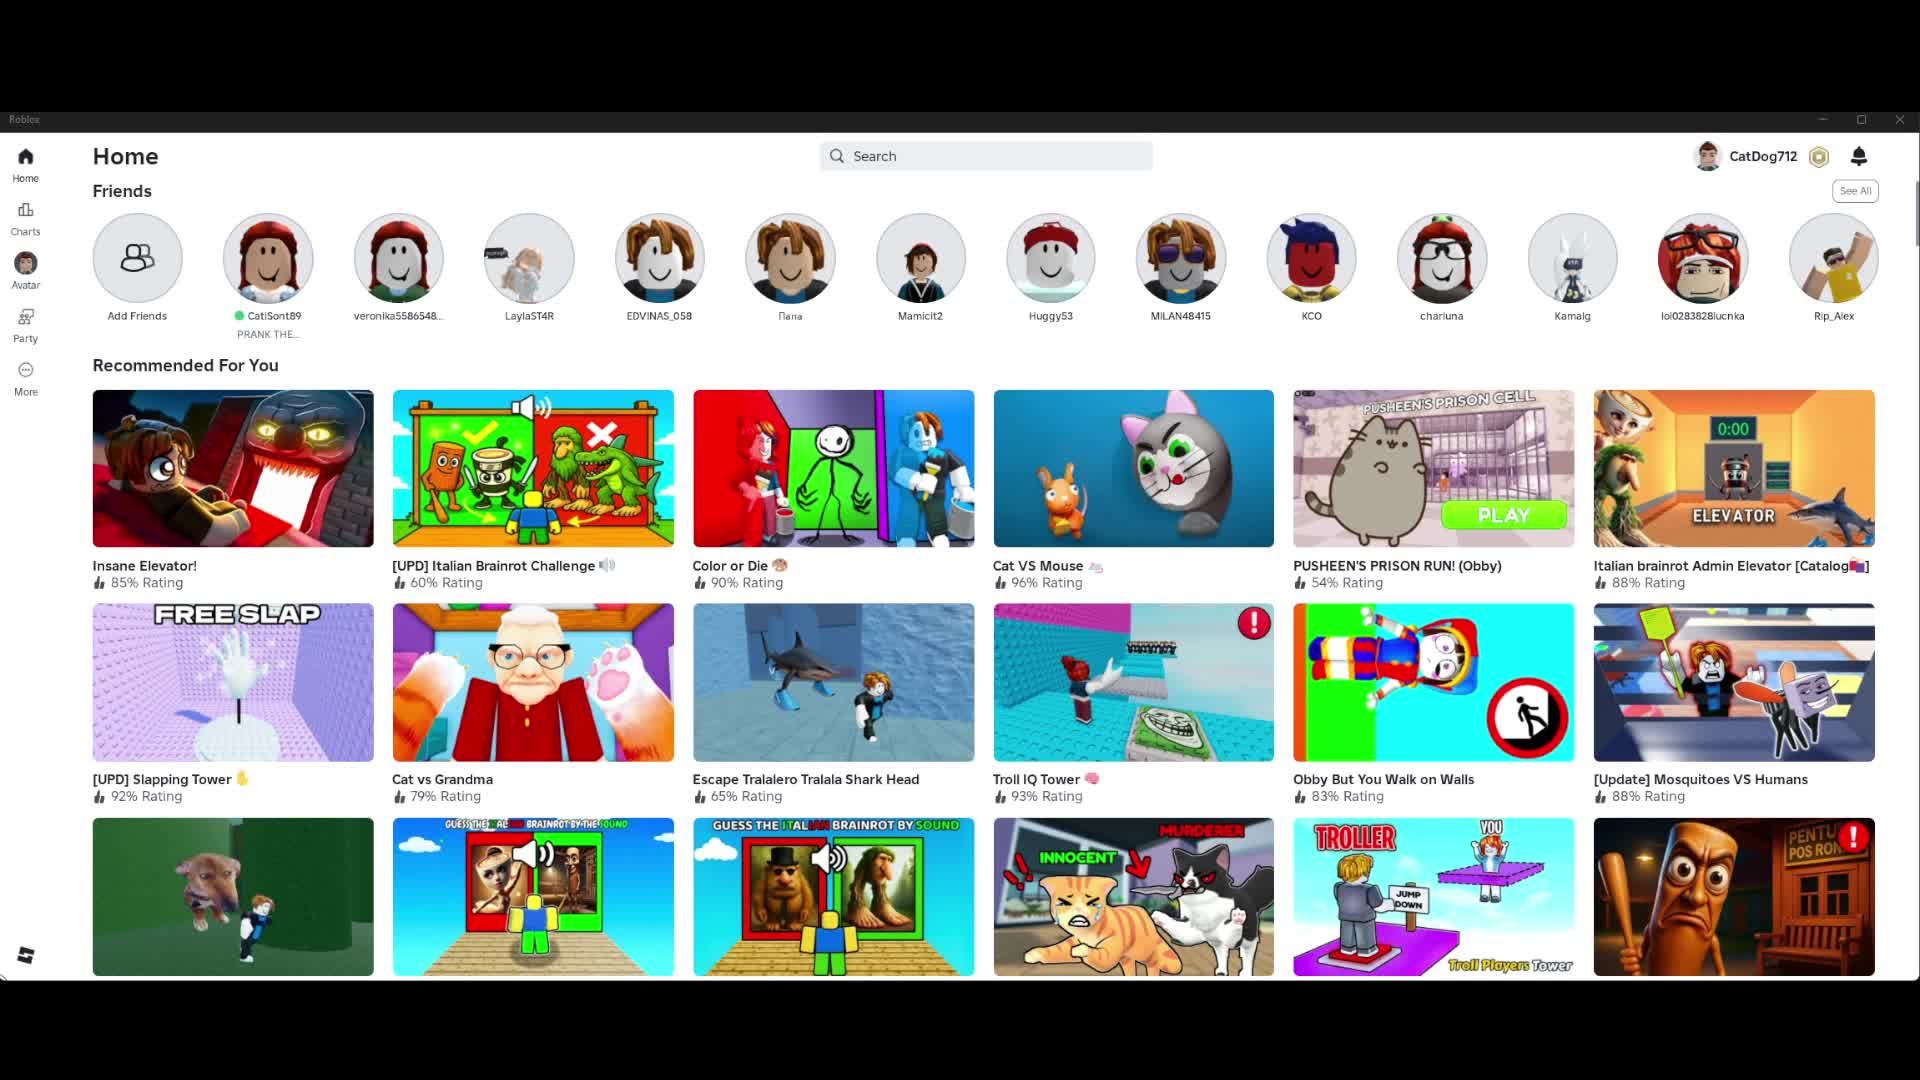1920x1080 pixels.
Task: Open friend chariuna's avatar
Action: pyautogui.click(x=1442, y=258)
